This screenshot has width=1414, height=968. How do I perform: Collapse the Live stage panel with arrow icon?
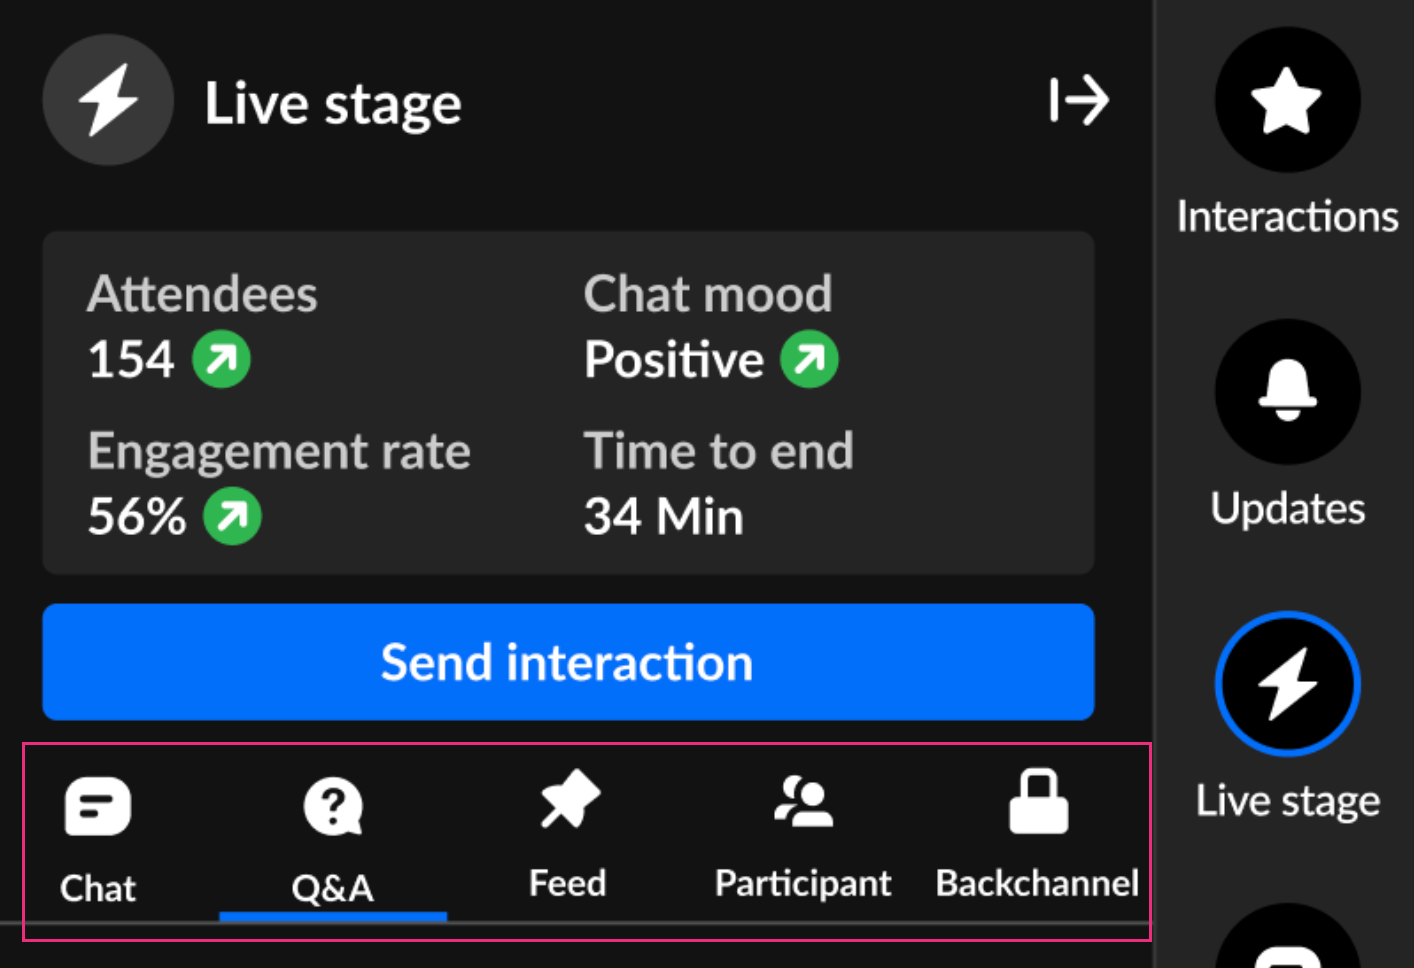(1078, 101)
